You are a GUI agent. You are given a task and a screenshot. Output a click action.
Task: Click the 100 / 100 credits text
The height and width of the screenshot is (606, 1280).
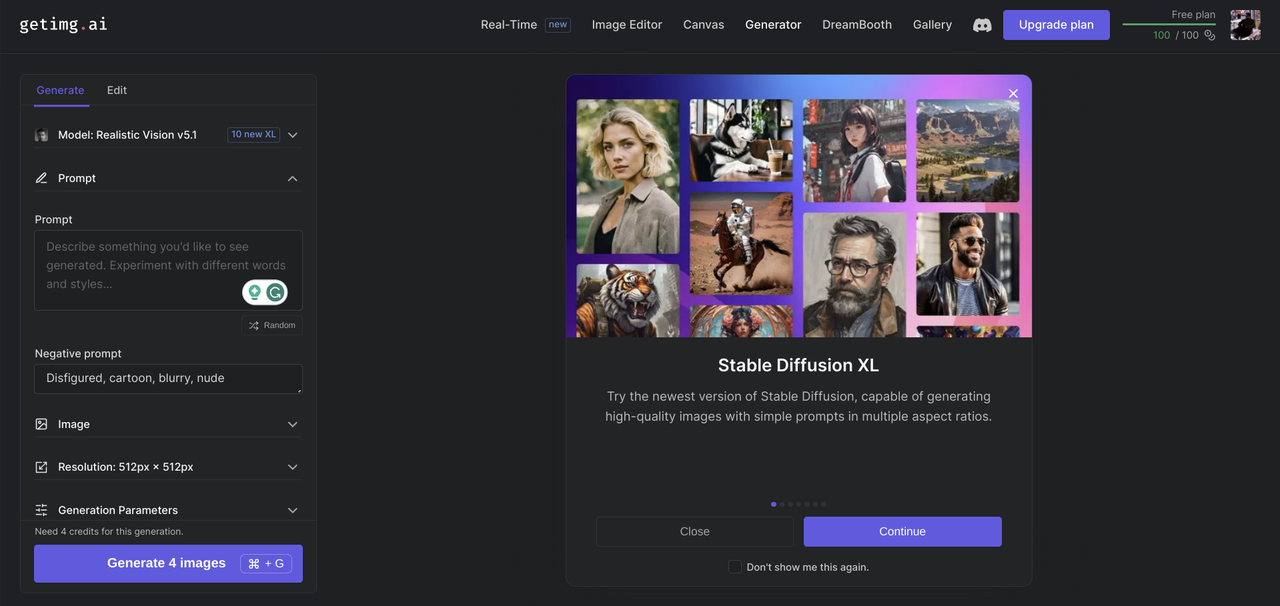[x=1175, y=35]
